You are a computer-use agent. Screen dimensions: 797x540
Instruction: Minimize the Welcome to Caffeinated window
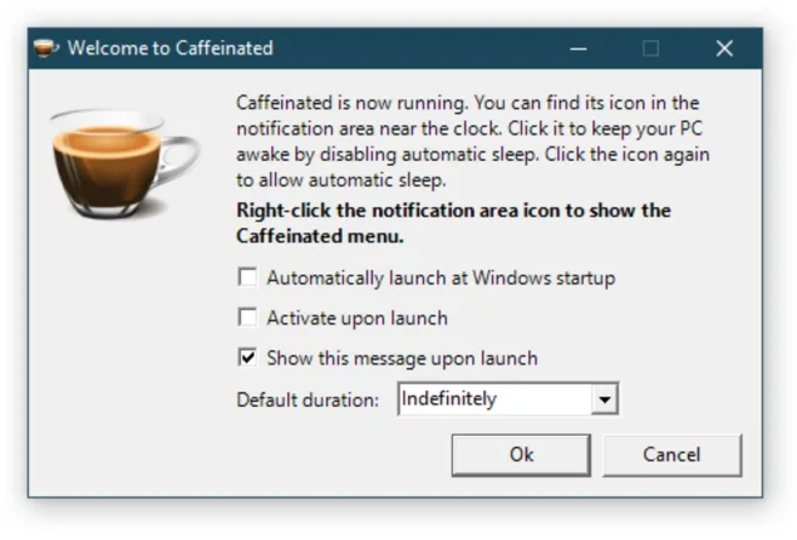pos(578,49)
